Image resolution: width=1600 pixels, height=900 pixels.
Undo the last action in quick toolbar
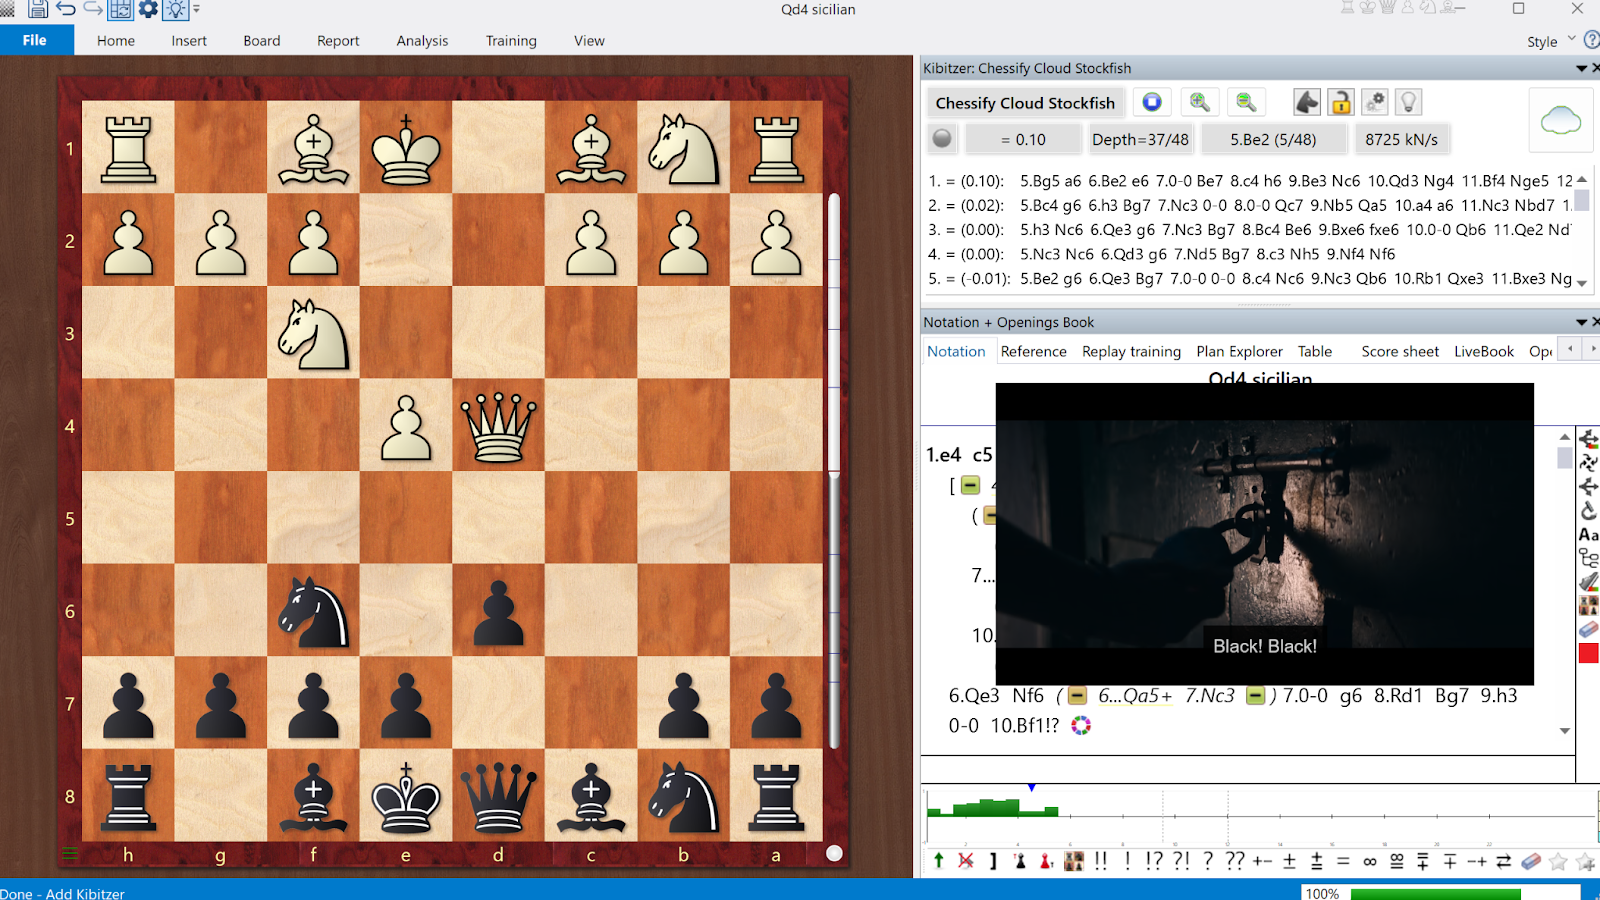pos(66,9)
